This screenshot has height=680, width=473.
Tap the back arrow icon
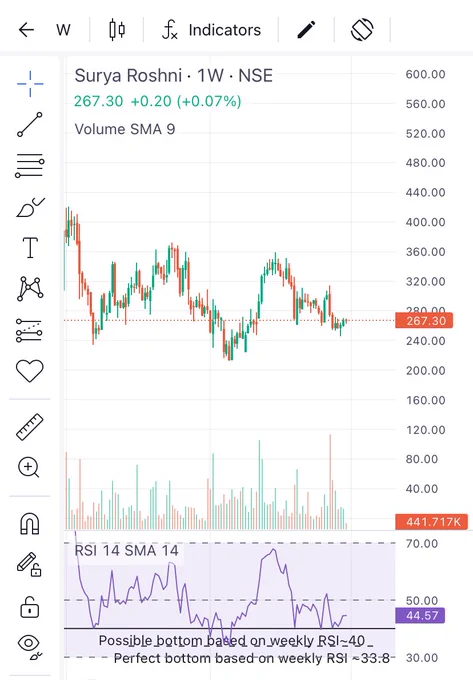point(26,30)
